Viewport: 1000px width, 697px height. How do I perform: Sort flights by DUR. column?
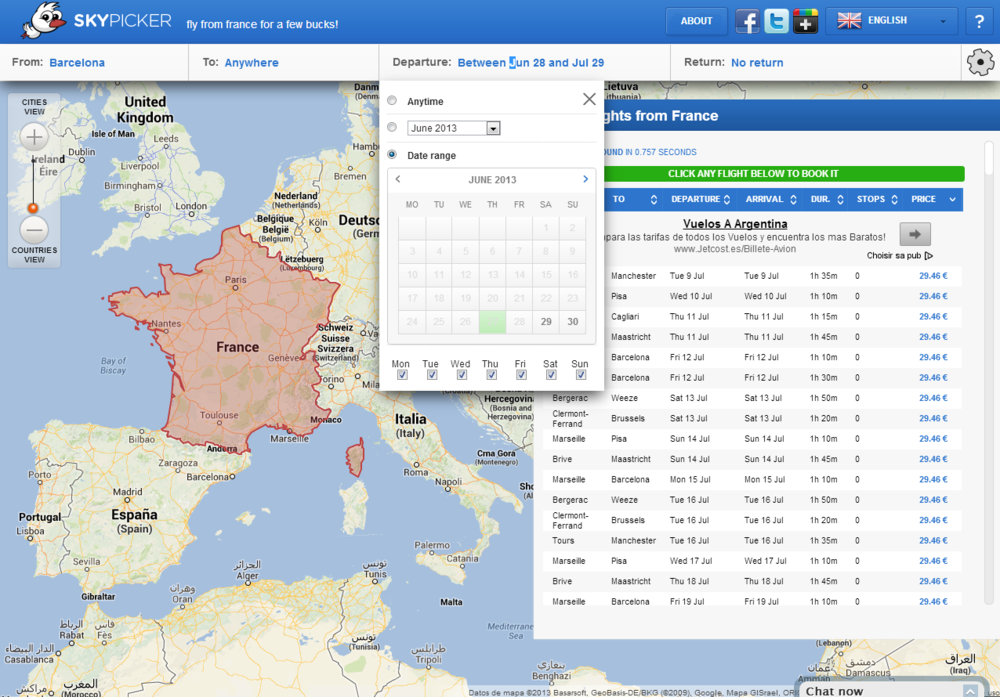click(827, 199)
